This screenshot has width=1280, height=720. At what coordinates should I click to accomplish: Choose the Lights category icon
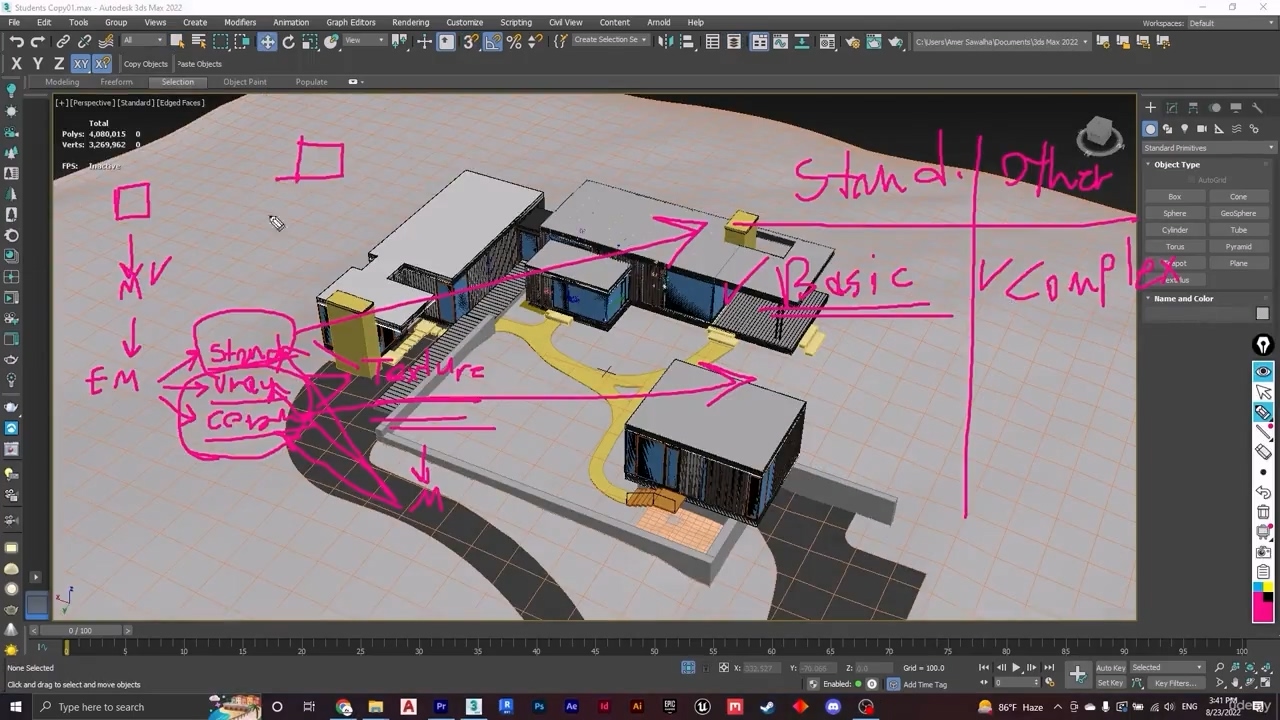1184,129
